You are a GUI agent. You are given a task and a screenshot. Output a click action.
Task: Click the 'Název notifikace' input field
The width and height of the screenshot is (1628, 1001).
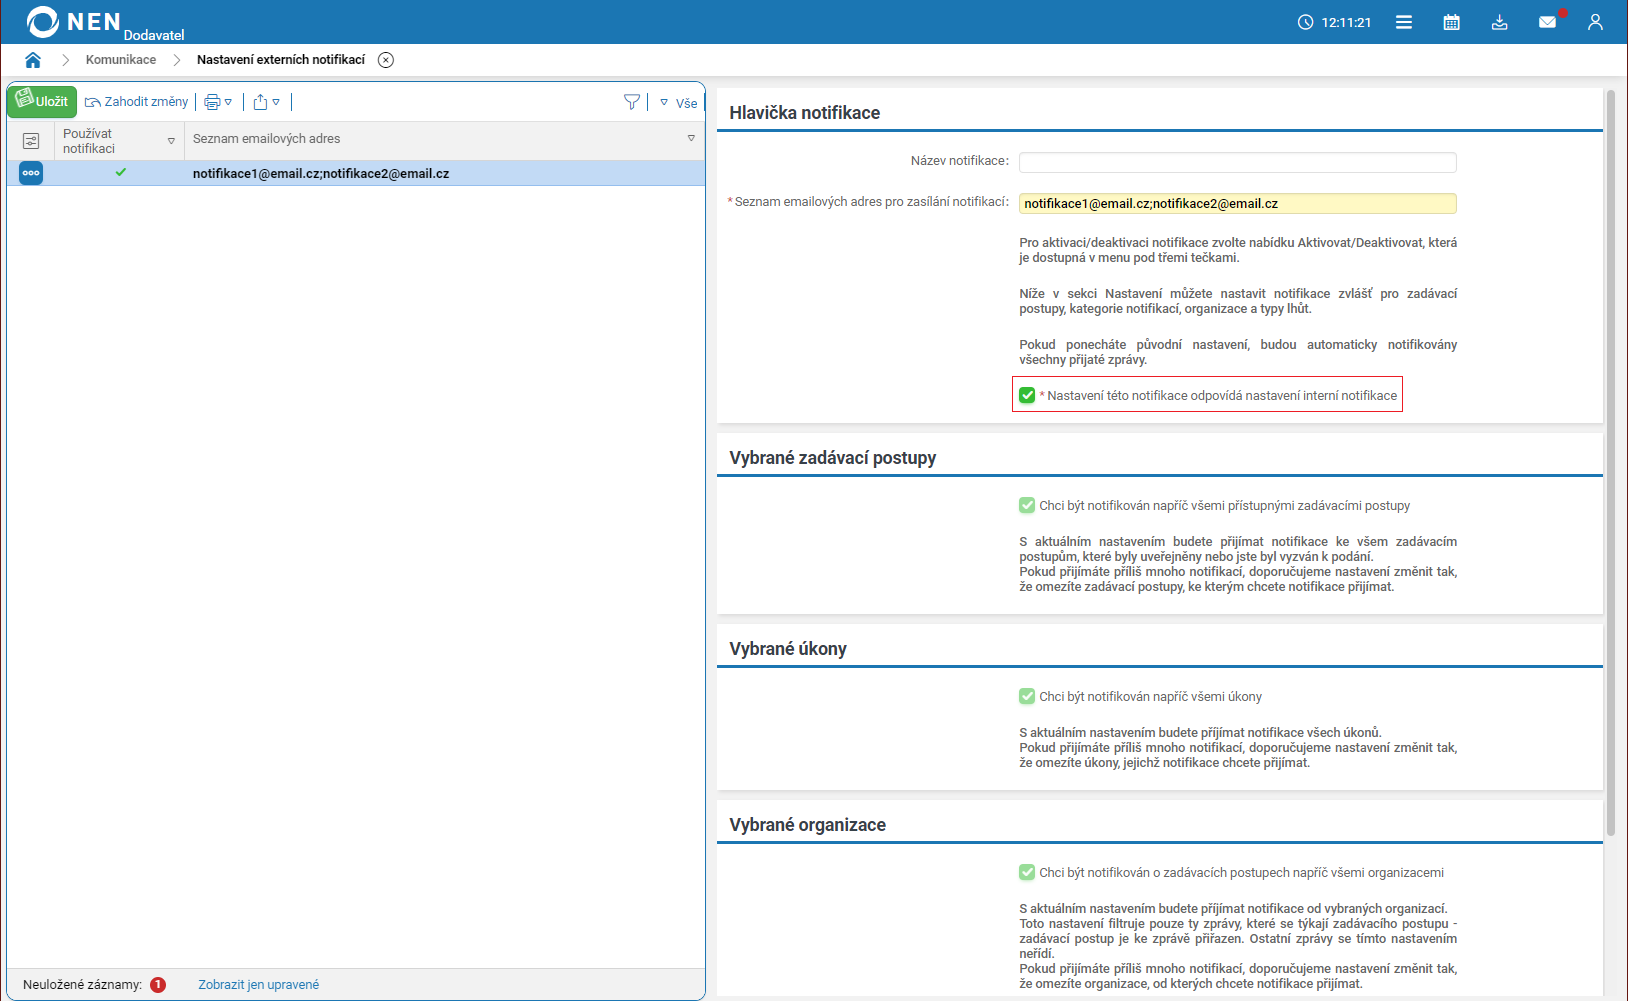pos(1237,162)
